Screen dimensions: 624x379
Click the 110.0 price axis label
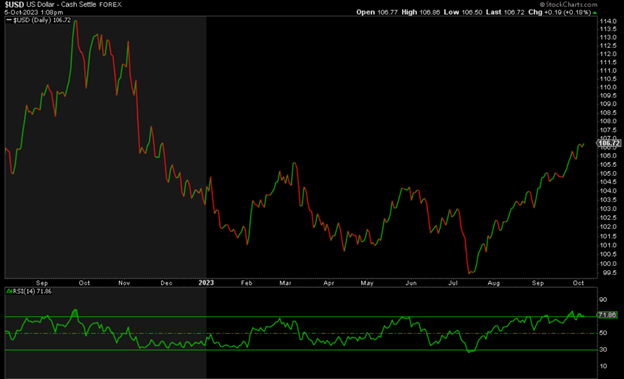coord(608,87)
